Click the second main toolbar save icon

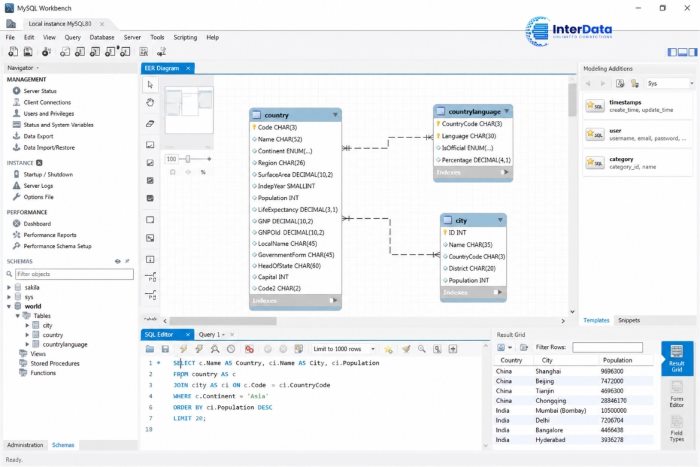point(28,52)
